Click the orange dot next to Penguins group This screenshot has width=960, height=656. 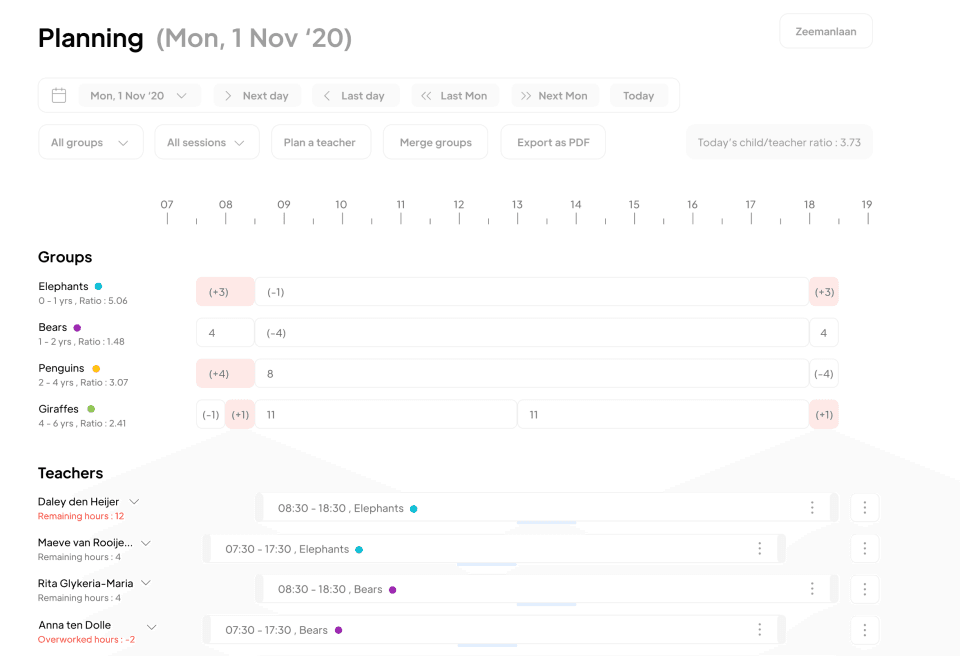(96, 369)
